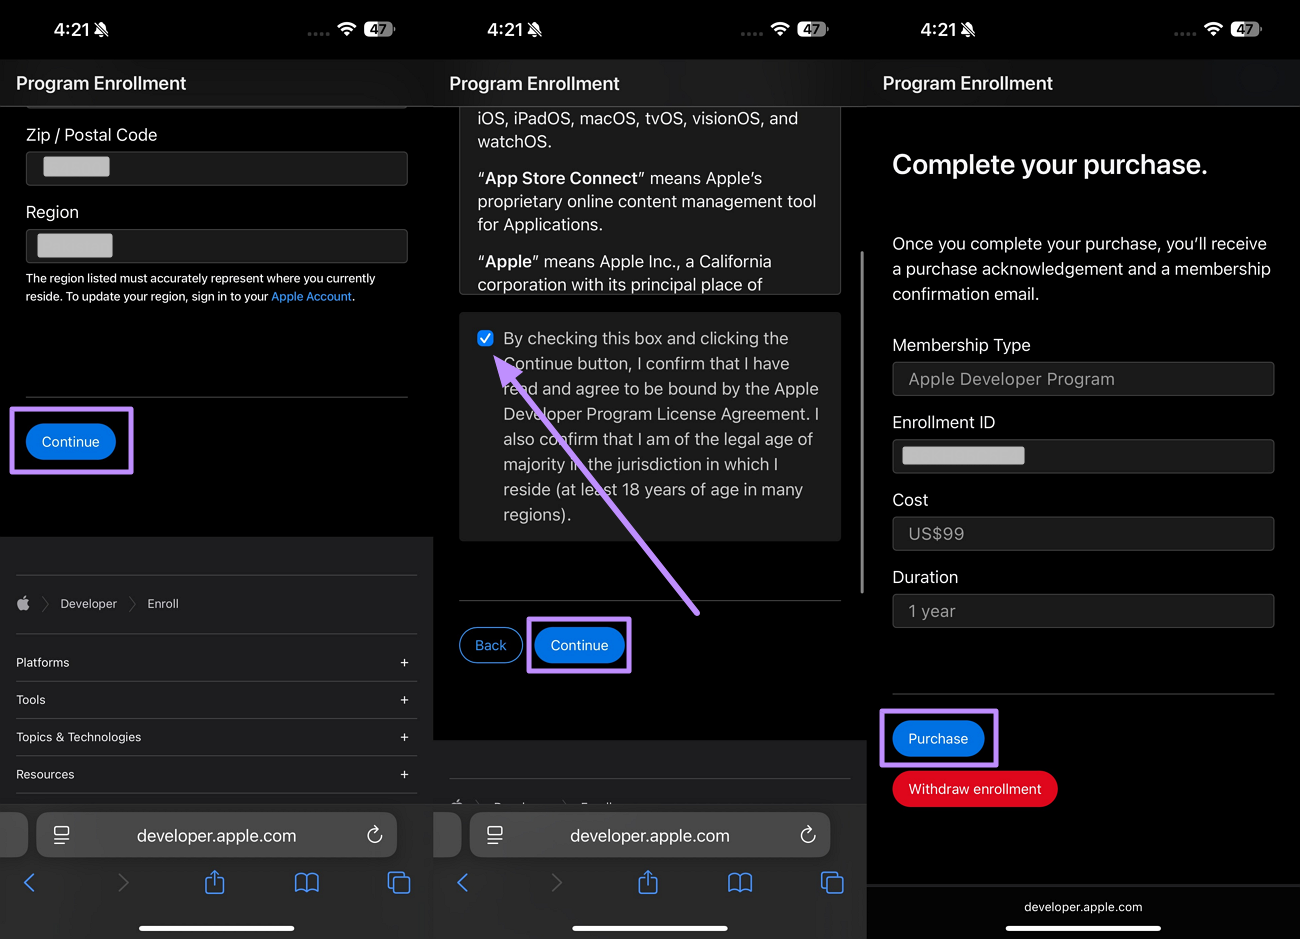The image size is (1300, 939).
Task: Open the Enroll breadcrumb link in the left phone
Action: tap(163, 604)
